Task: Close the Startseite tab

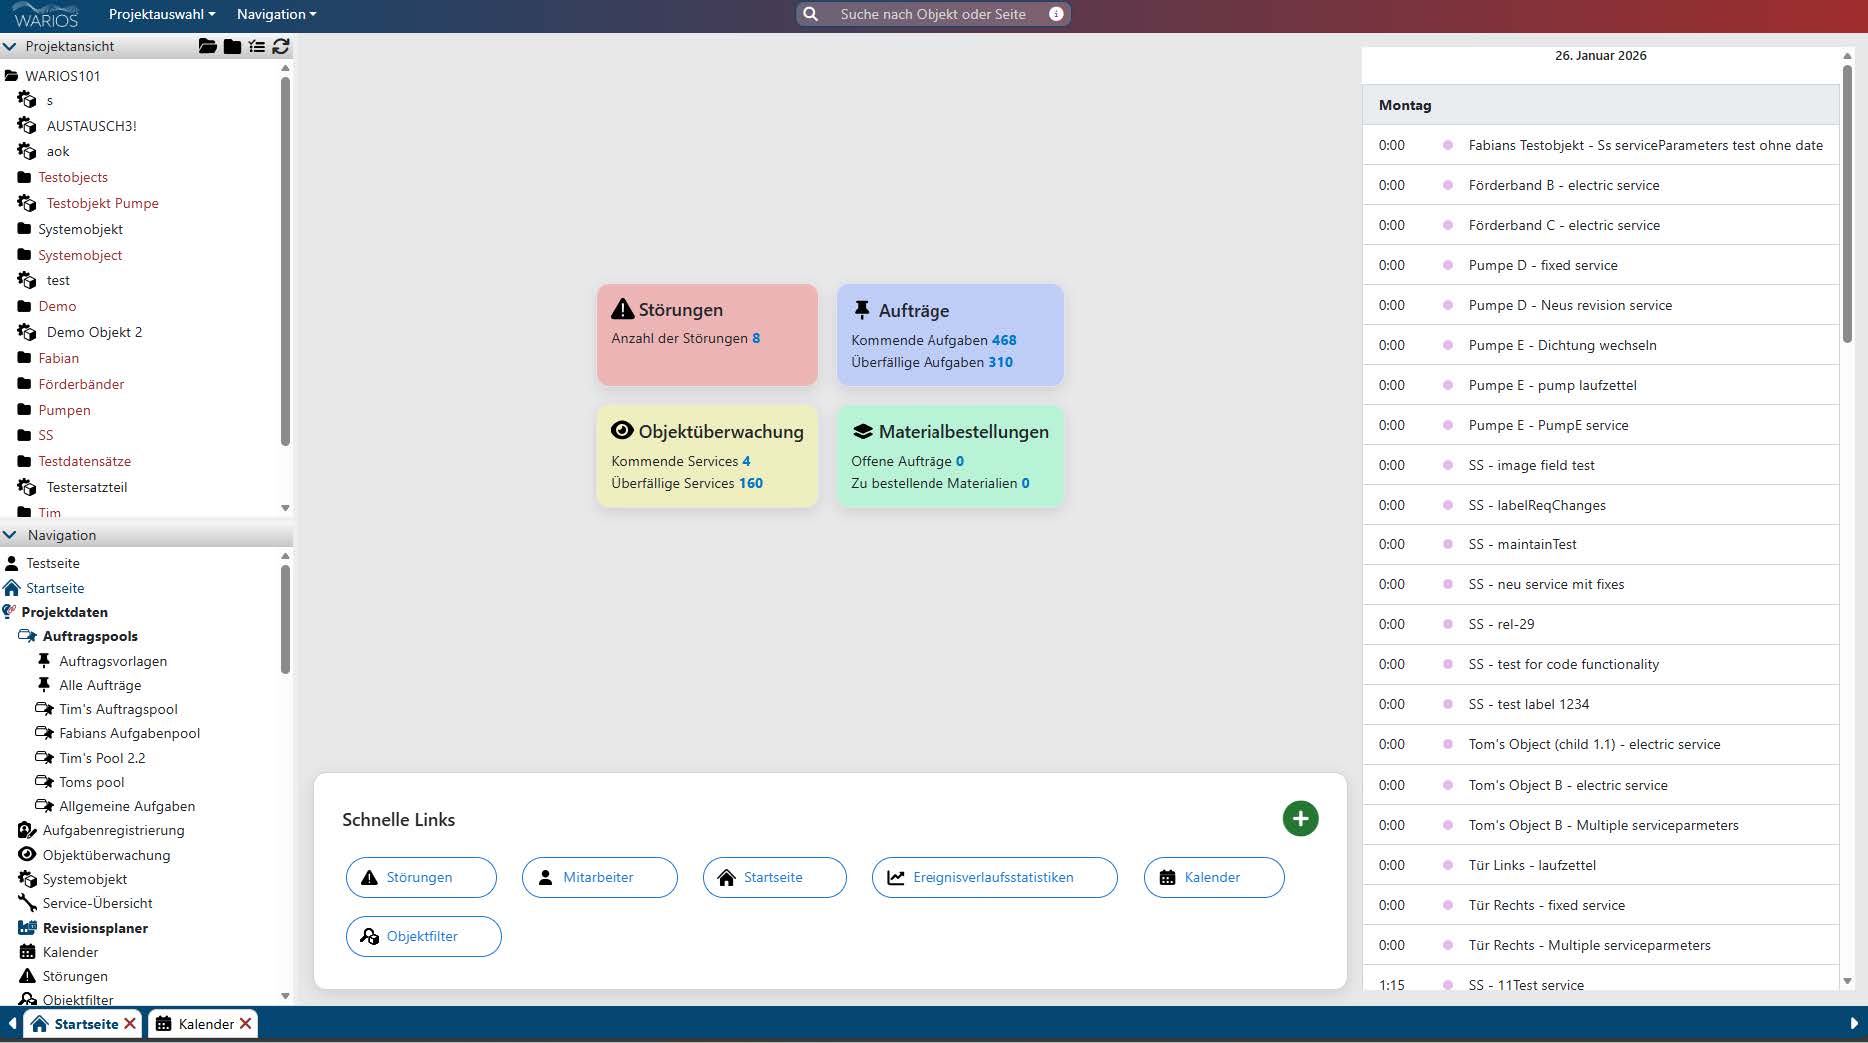Action: coord(130,1024)
